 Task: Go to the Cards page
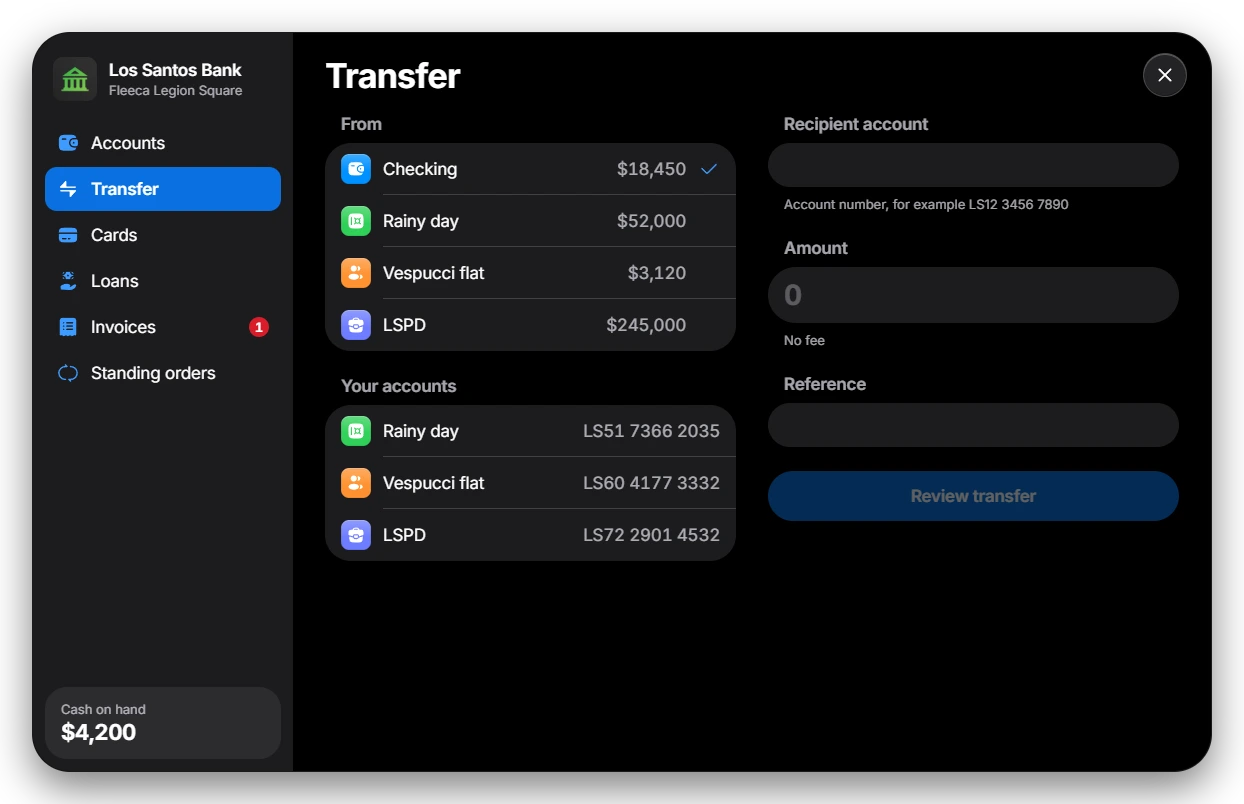click(x=163, y=235)
